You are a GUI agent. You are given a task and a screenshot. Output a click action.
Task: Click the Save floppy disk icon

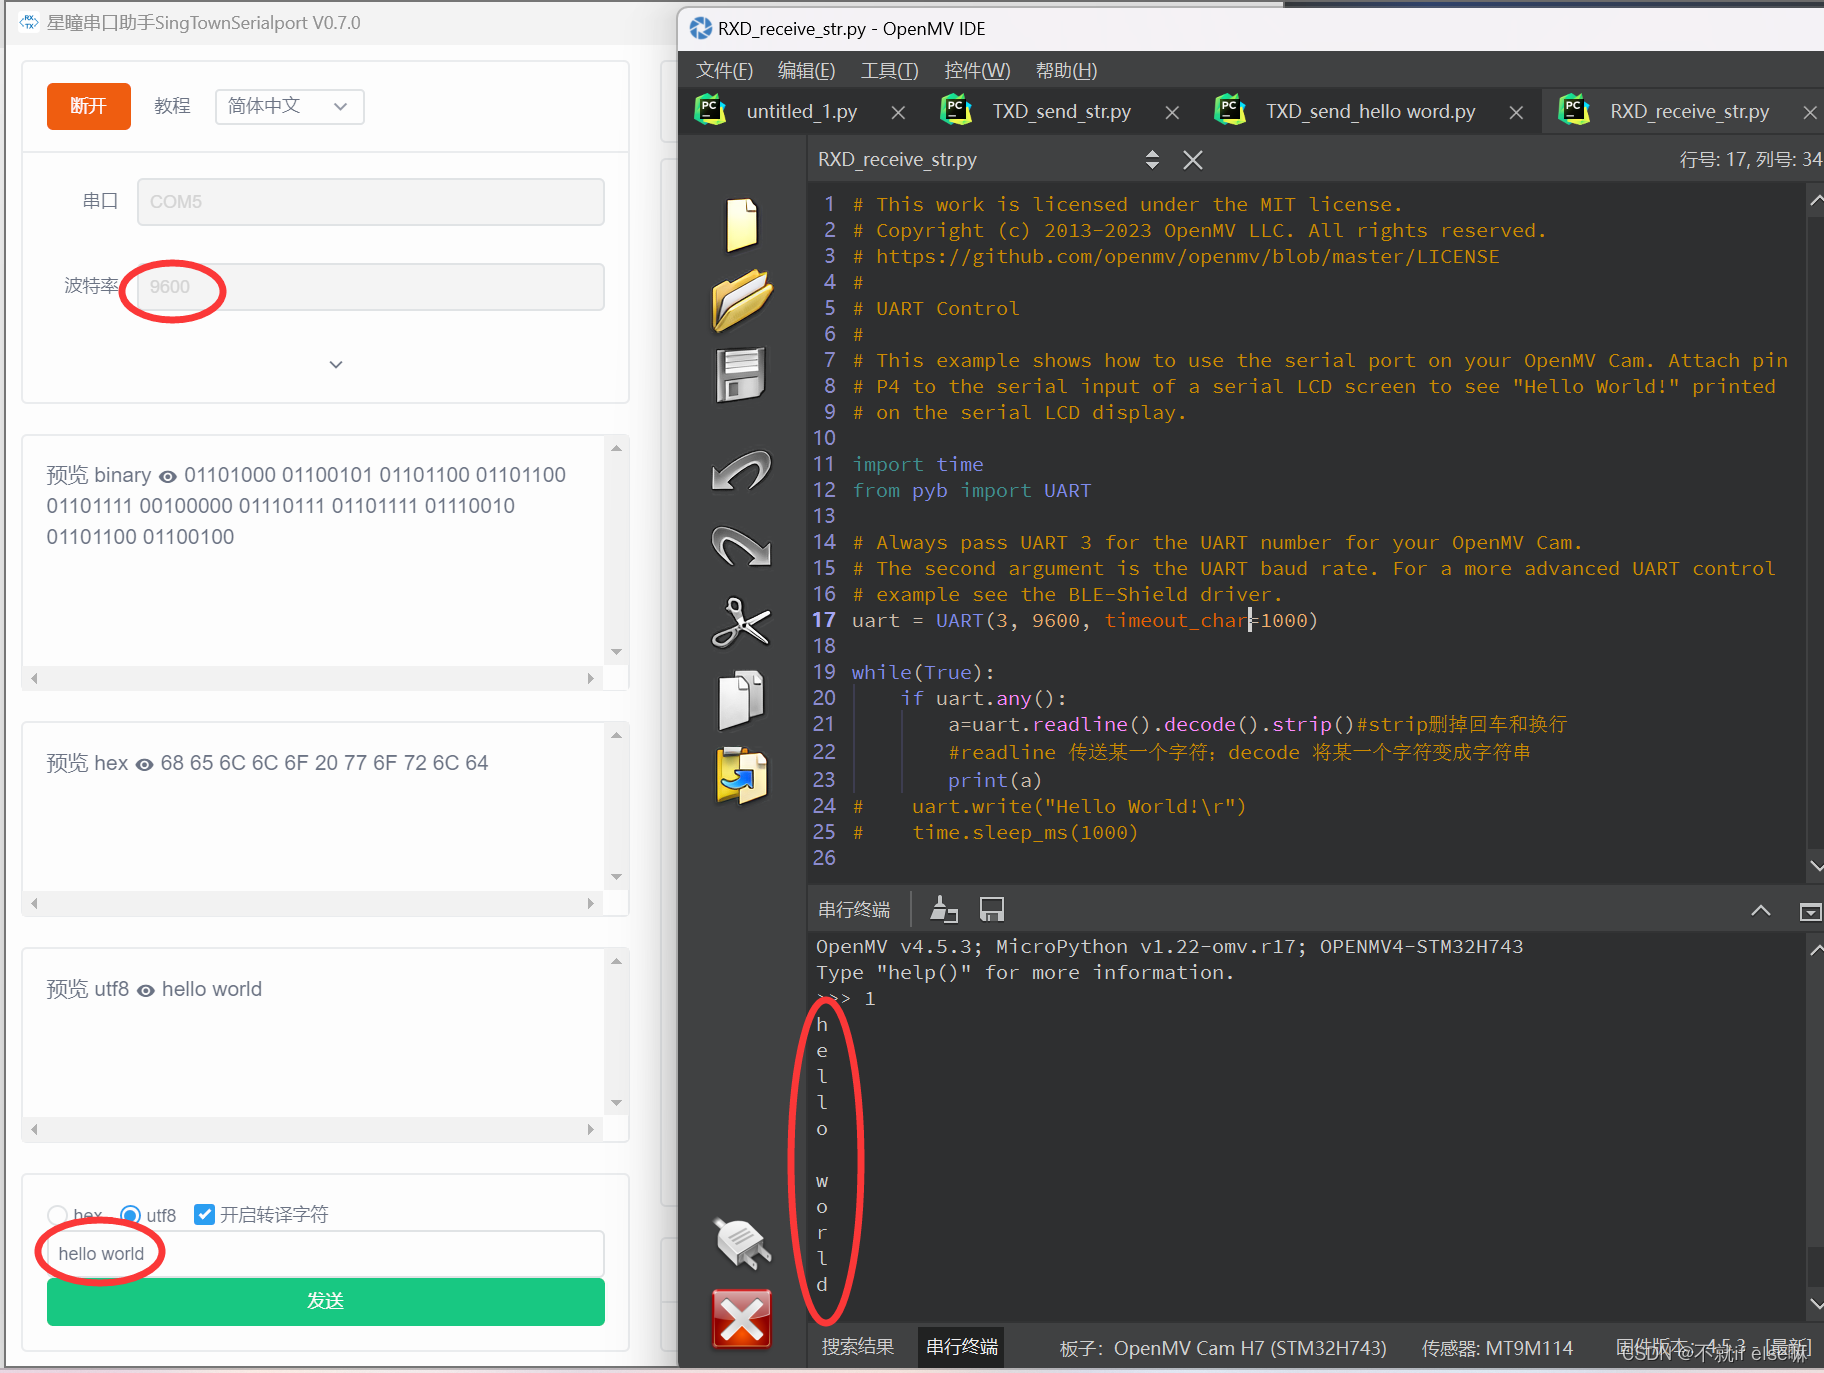coord(741,375)
